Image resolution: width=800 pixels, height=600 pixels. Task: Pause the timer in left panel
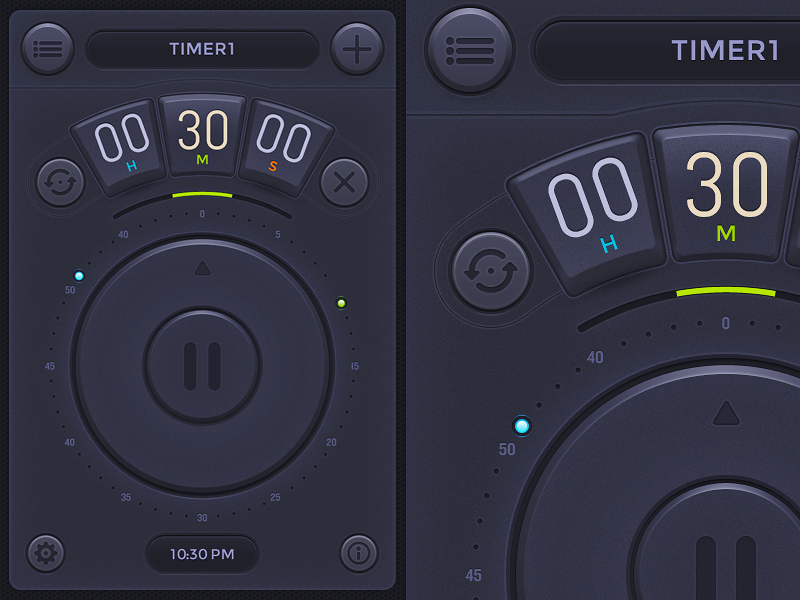203,366
